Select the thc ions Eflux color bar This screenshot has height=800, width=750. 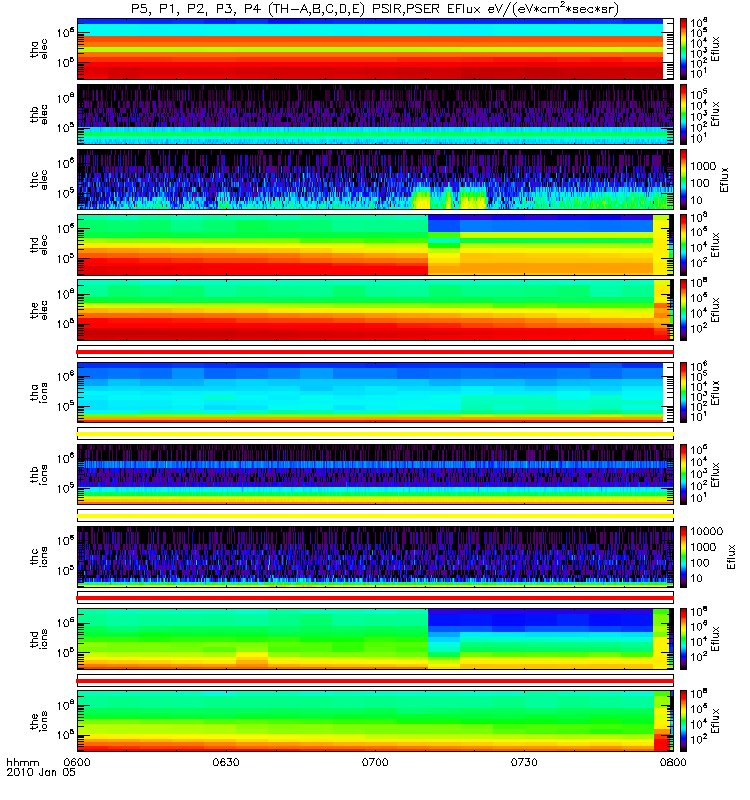683,557
